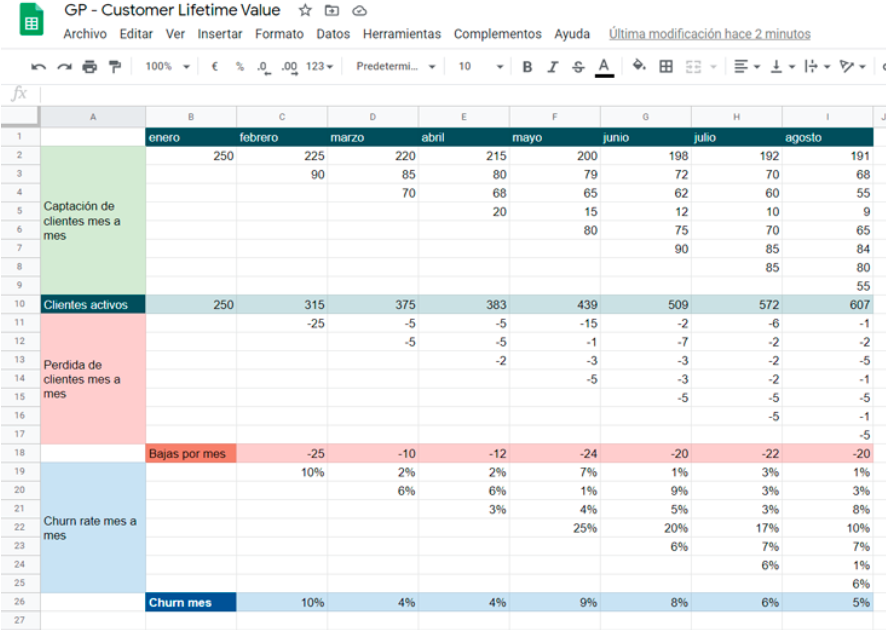The height and width of the screenshot is (630, 886).
Task: Select the cell with value 383
Action: [x=463, y=305]
